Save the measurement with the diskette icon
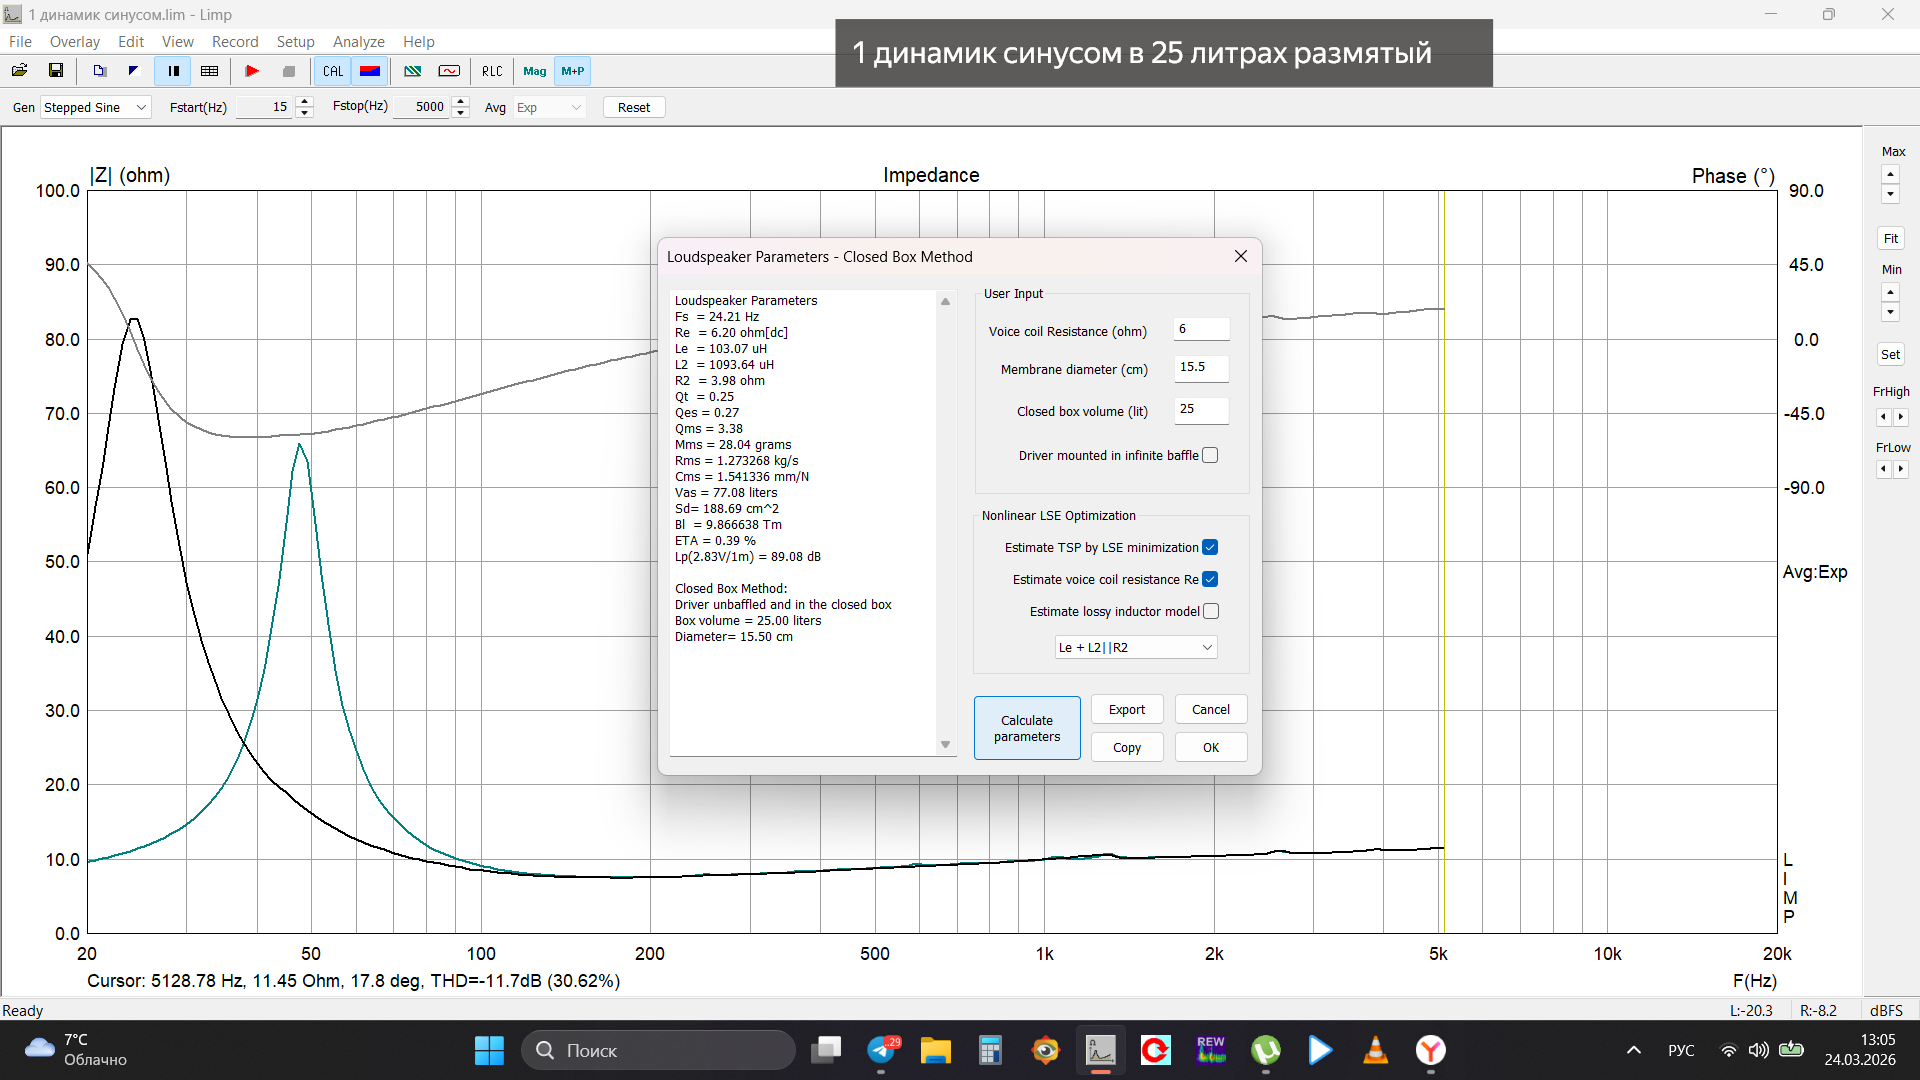 click(x=56, y=71)
